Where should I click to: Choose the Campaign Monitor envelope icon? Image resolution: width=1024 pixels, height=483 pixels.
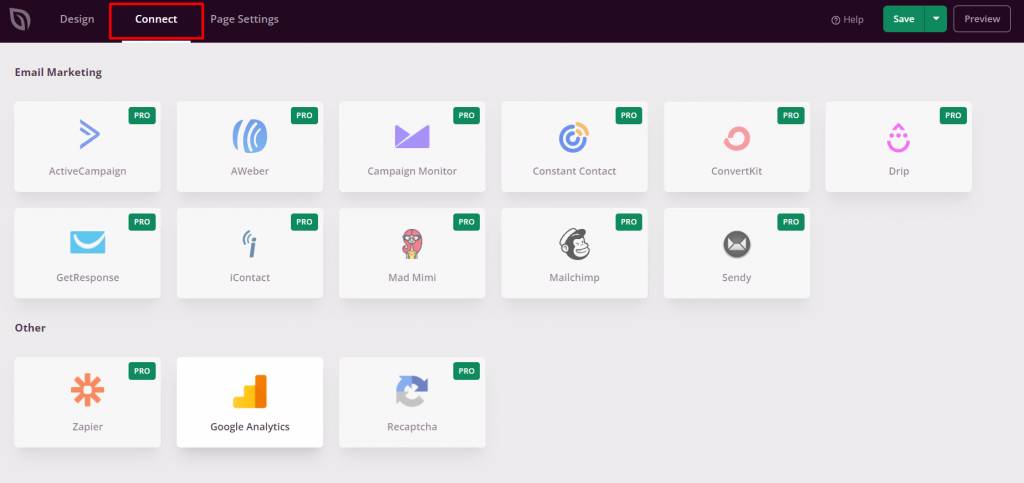pyautogui.click(x=412, y=136)
